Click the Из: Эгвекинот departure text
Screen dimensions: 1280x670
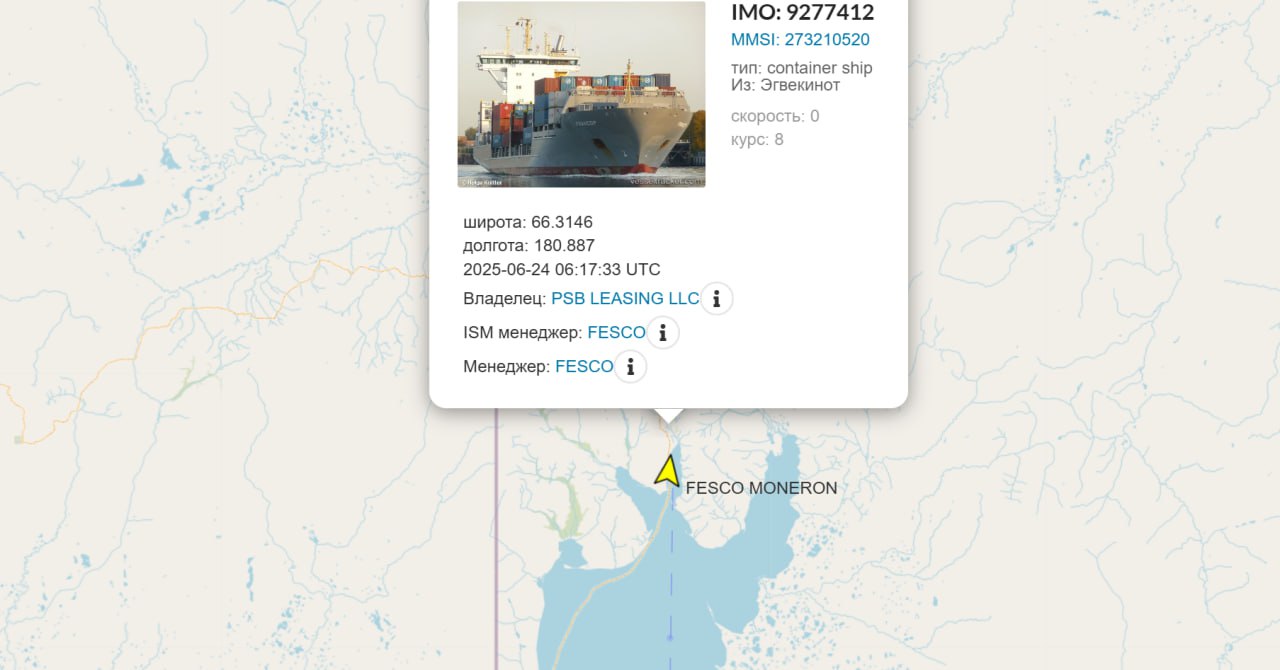click(785, 86)
